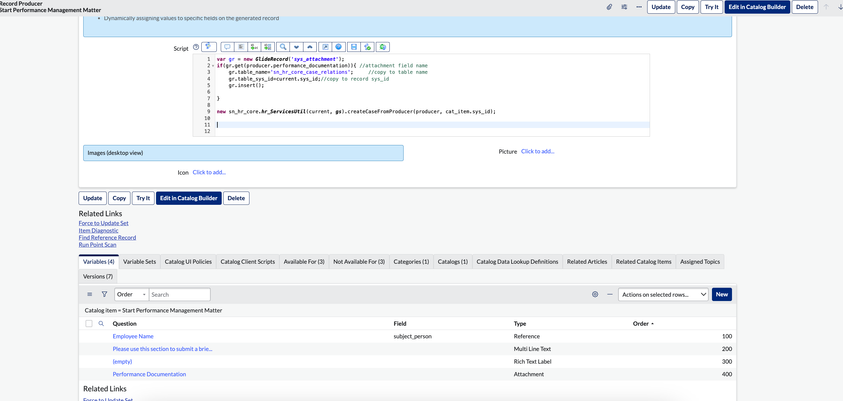The width and height of the screenshot is (843, 401).
Task: Click to add next to Picture
Action: (x=538, y=152)
